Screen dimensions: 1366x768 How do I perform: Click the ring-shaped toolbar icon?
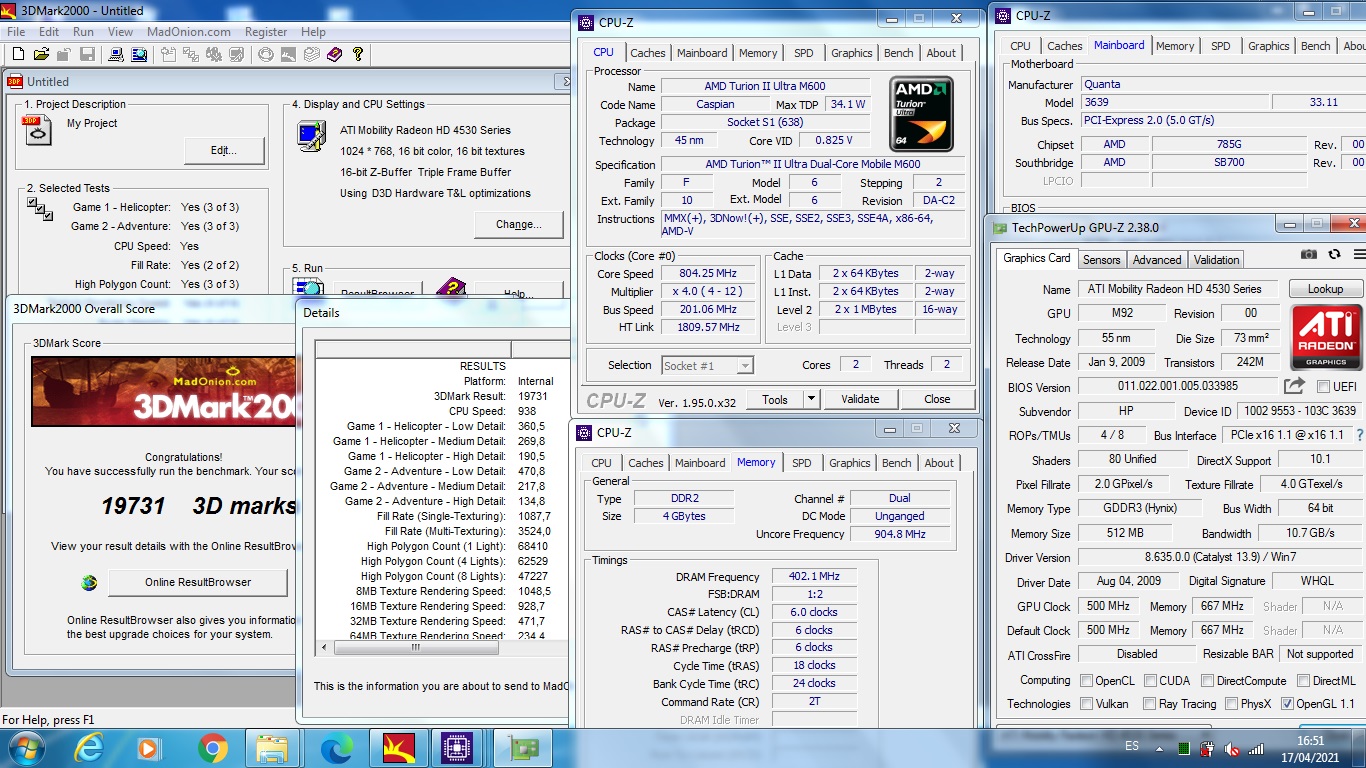[266, 54]
